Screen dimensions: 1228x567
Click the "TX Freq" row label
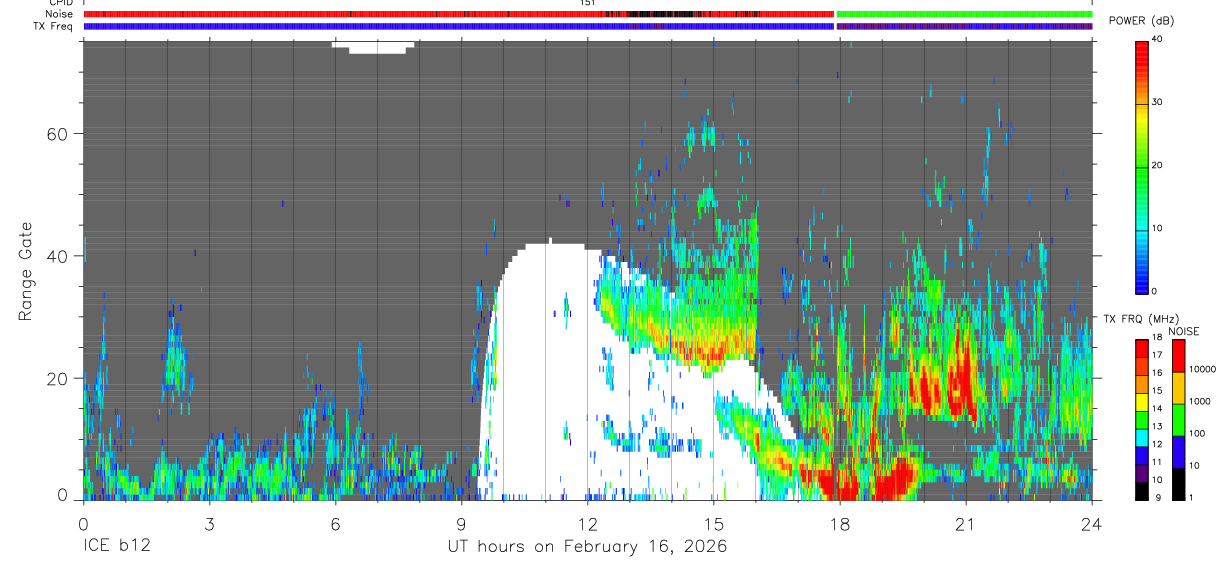[x=54, y=26]
